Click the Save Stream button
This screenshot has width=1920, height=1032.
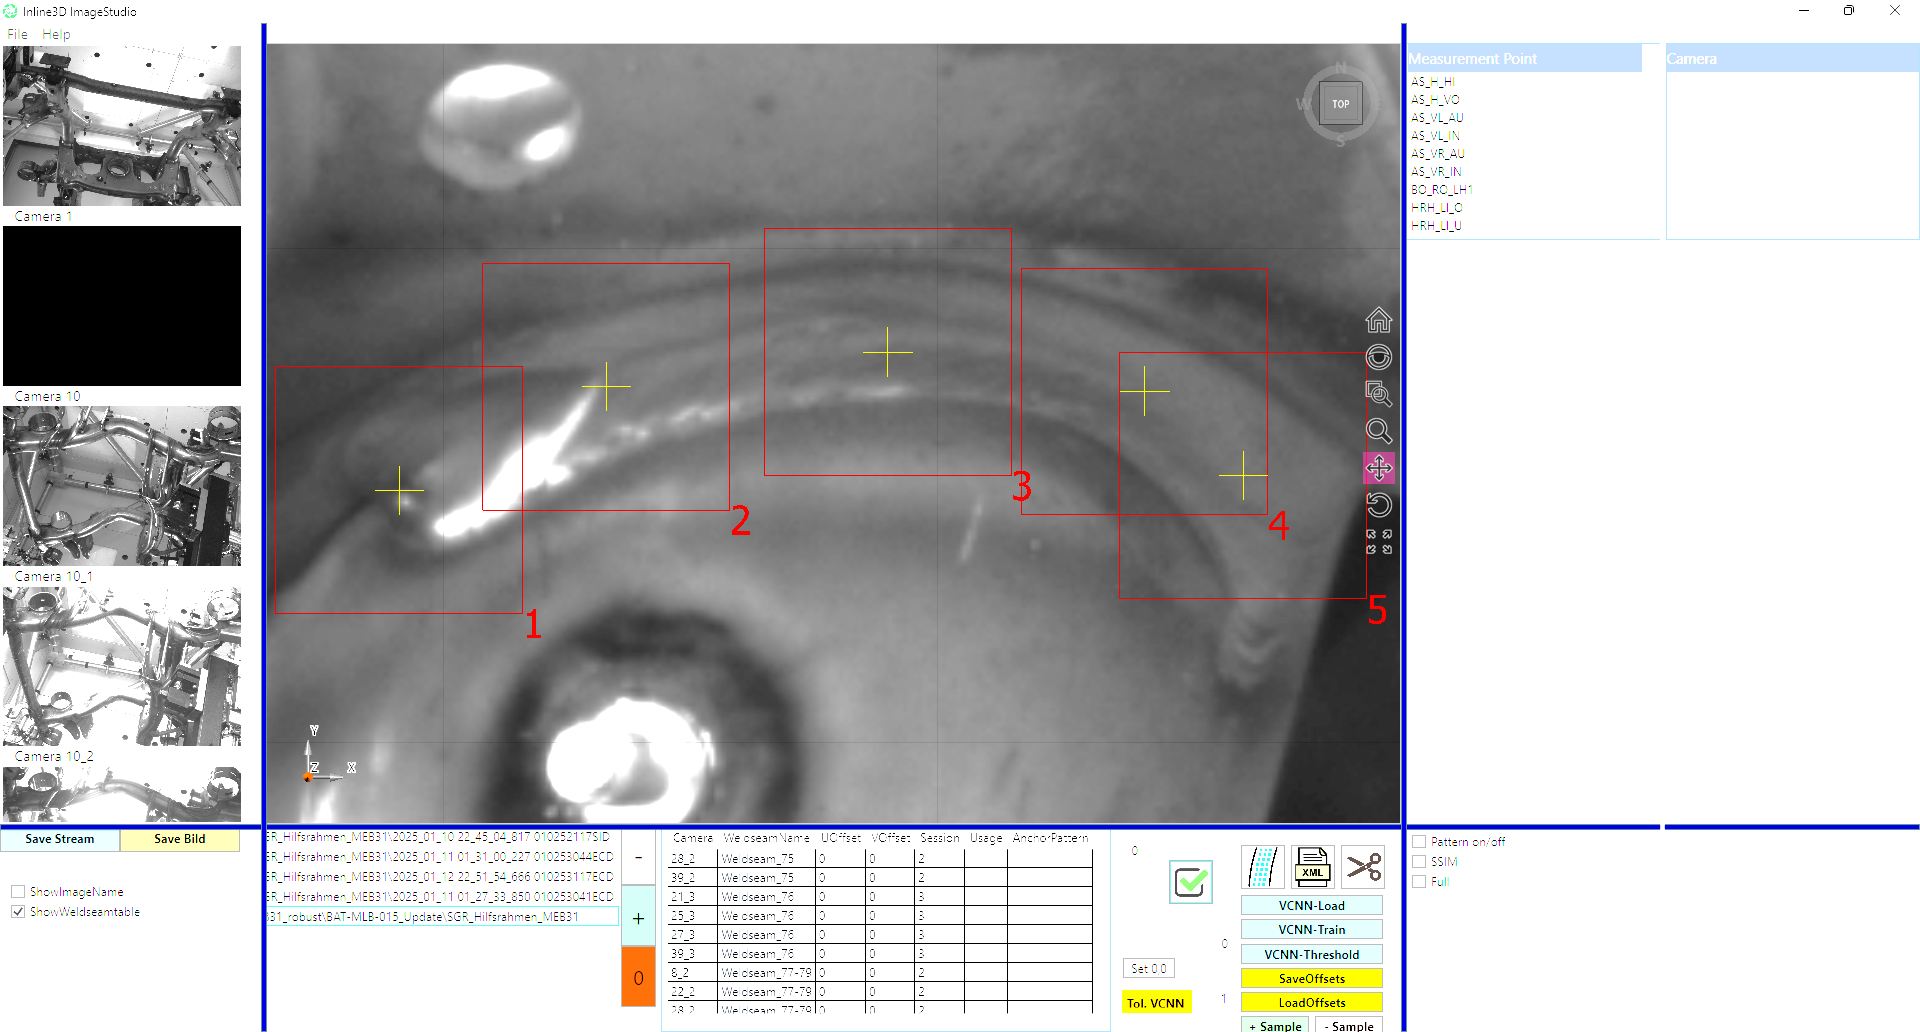60,840
